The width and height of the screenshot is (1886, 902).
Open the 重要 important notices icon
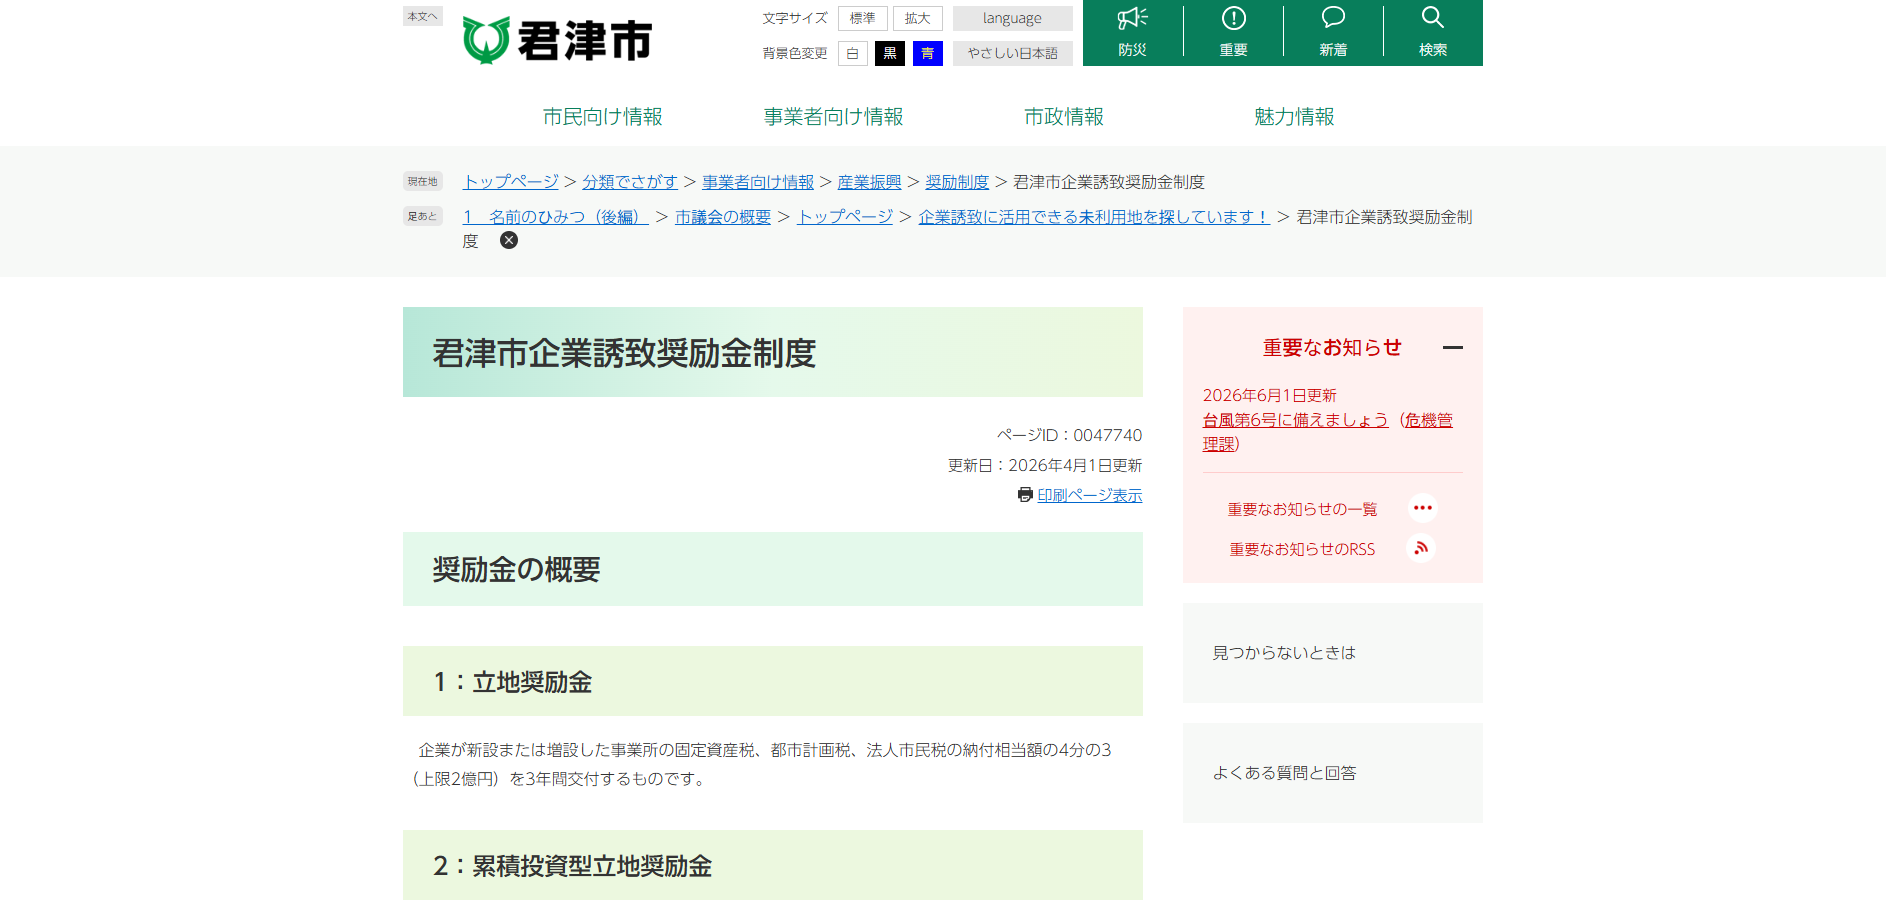click(x=1233, y=32)
